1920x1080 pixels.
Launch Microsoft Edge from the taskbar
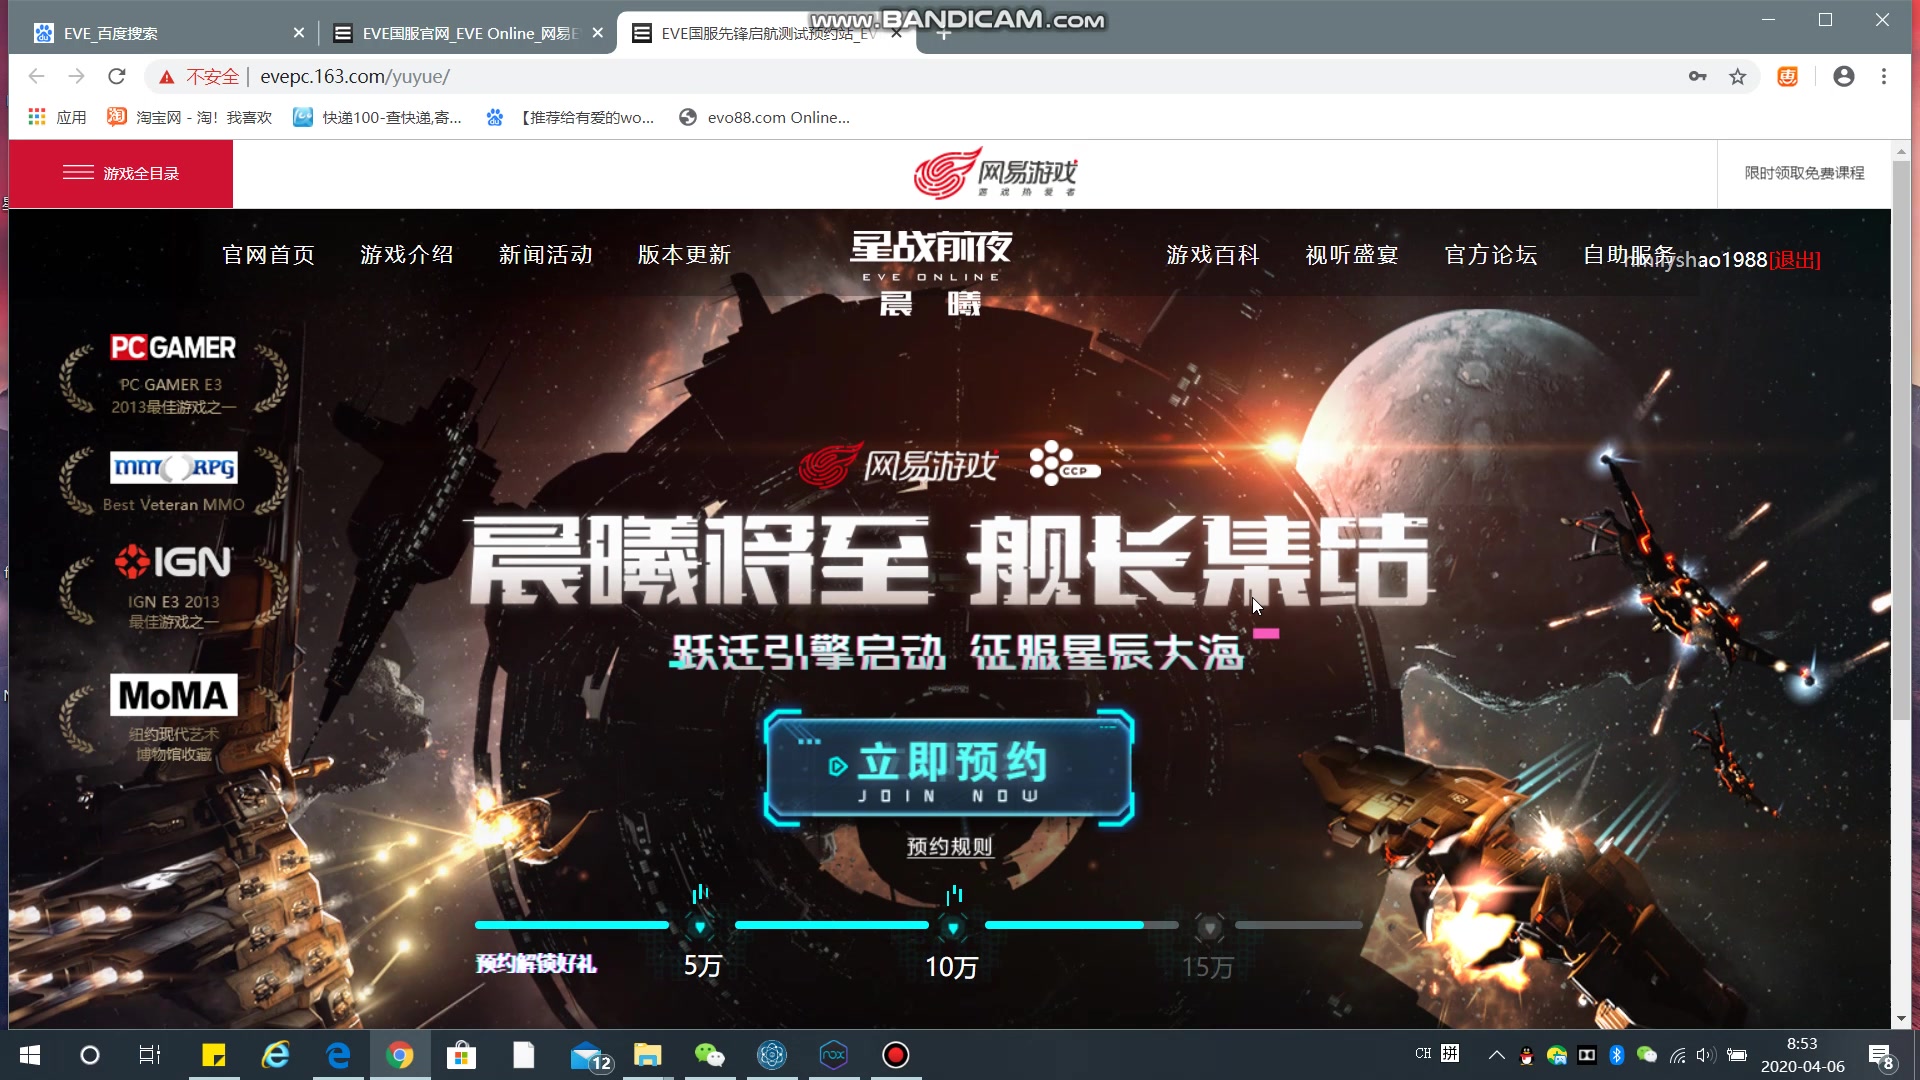coord(338,1055)
